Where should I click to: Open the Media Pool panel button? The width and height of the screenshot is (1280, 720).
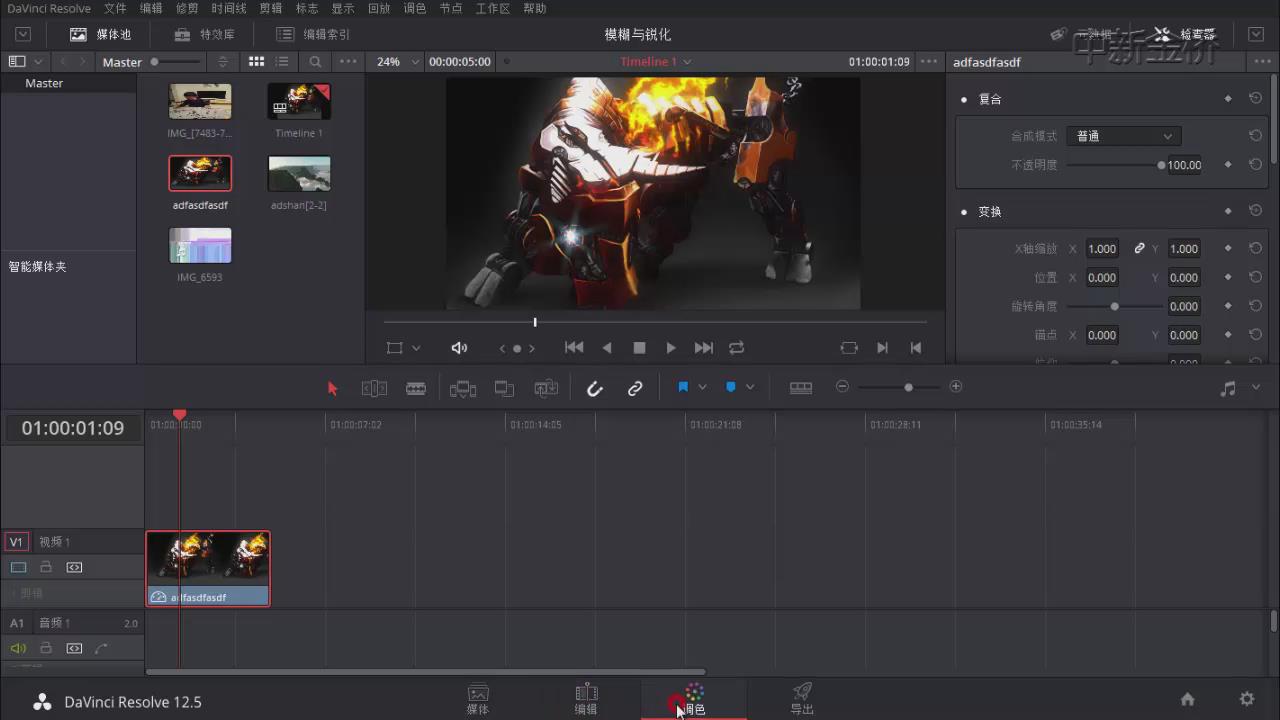point(101,34)
